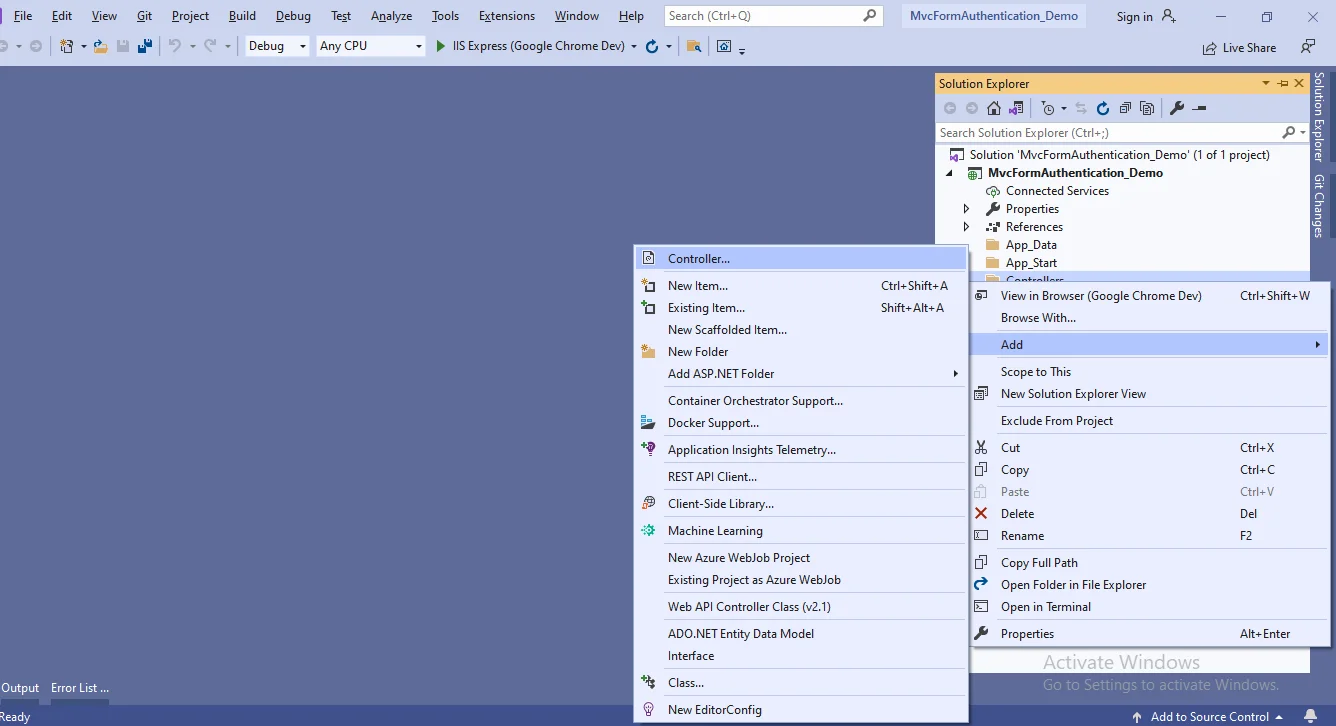The width and height of the screenshot is (1336, 726).
Task: Click the Connected Services cloud icon
Action: (993, 191)
